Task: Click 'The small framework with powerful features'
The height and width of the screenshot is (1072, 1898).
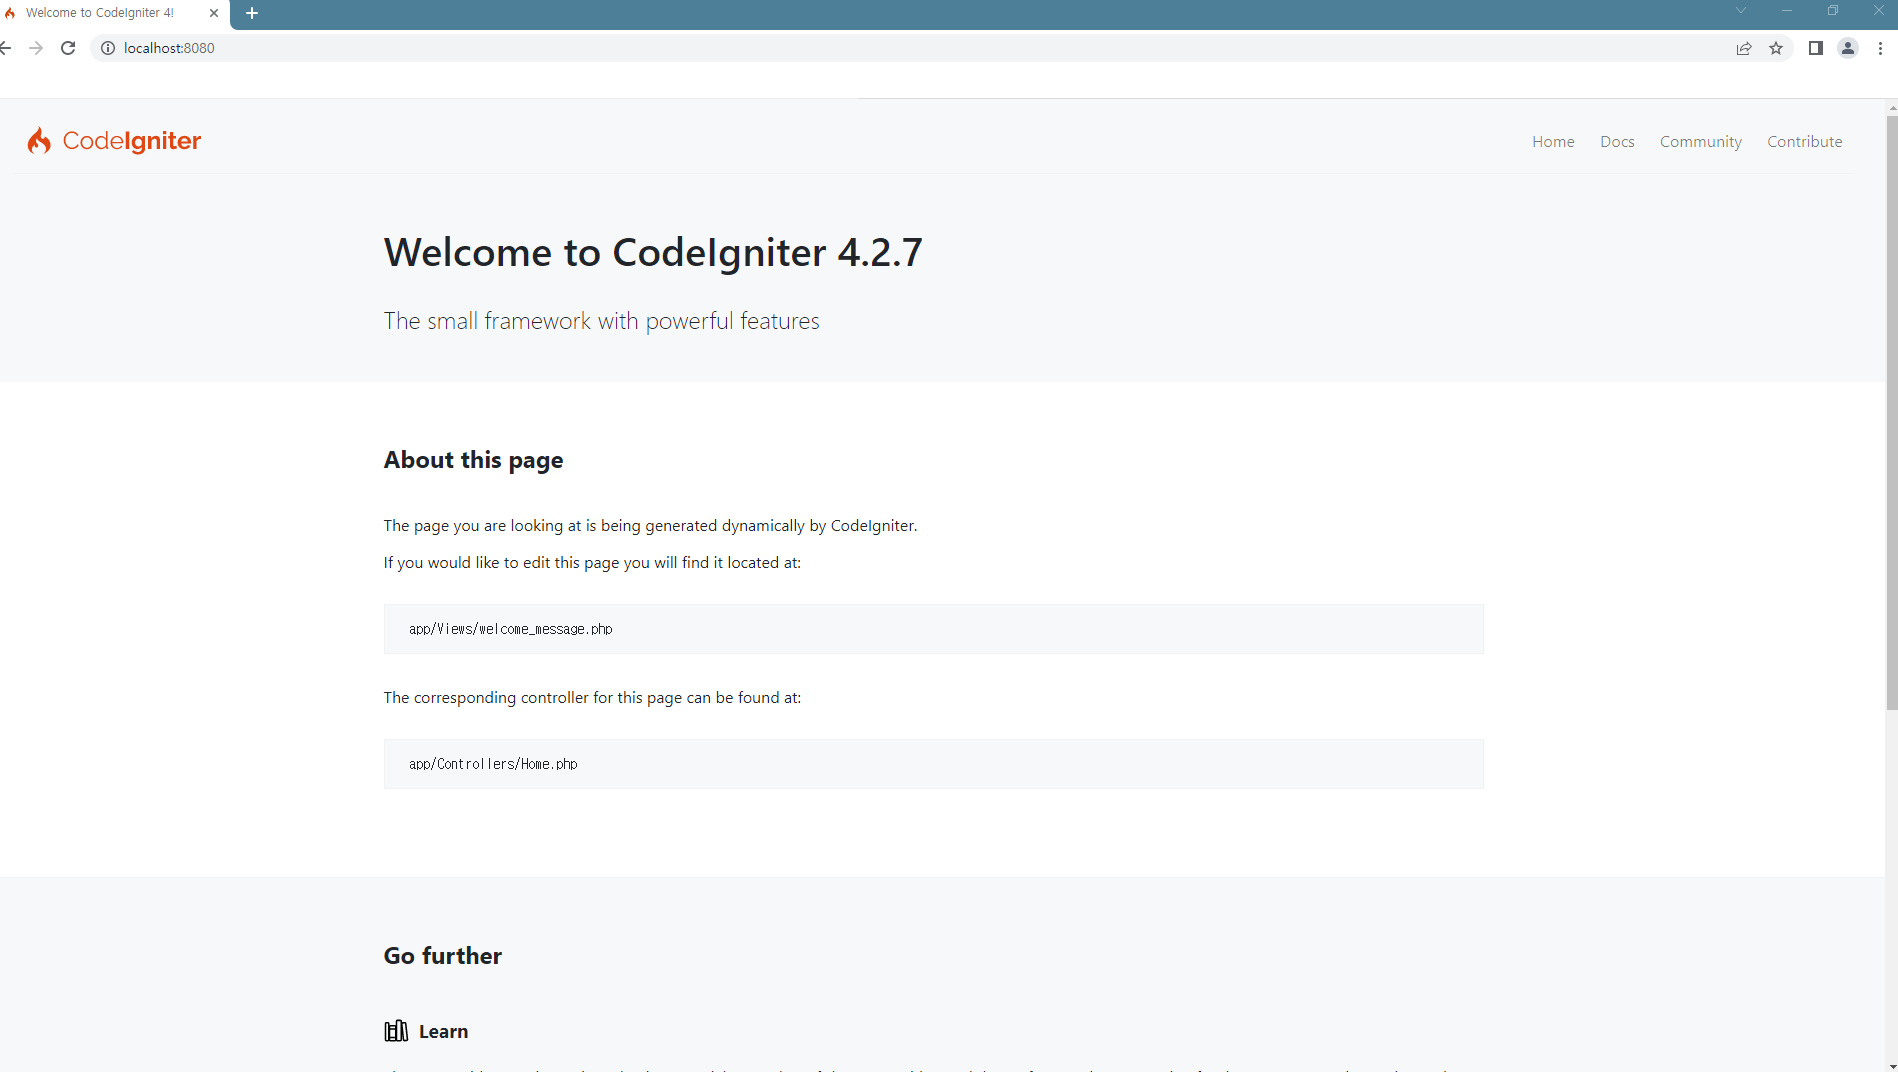Action: click(x=601, y=321)
